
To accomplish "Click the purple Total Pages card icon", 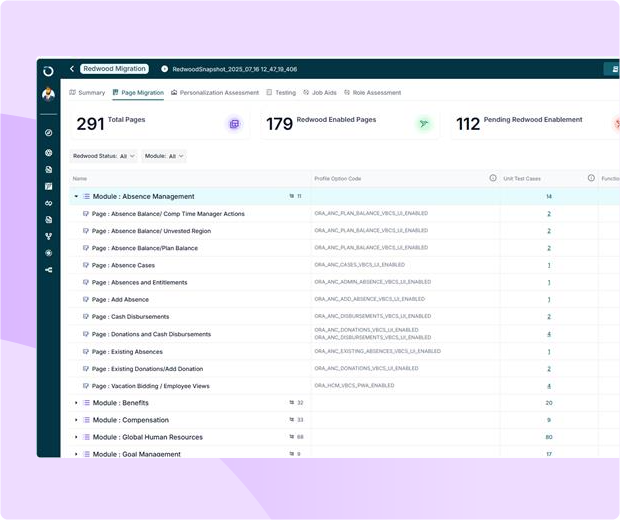I will [234, 124].
